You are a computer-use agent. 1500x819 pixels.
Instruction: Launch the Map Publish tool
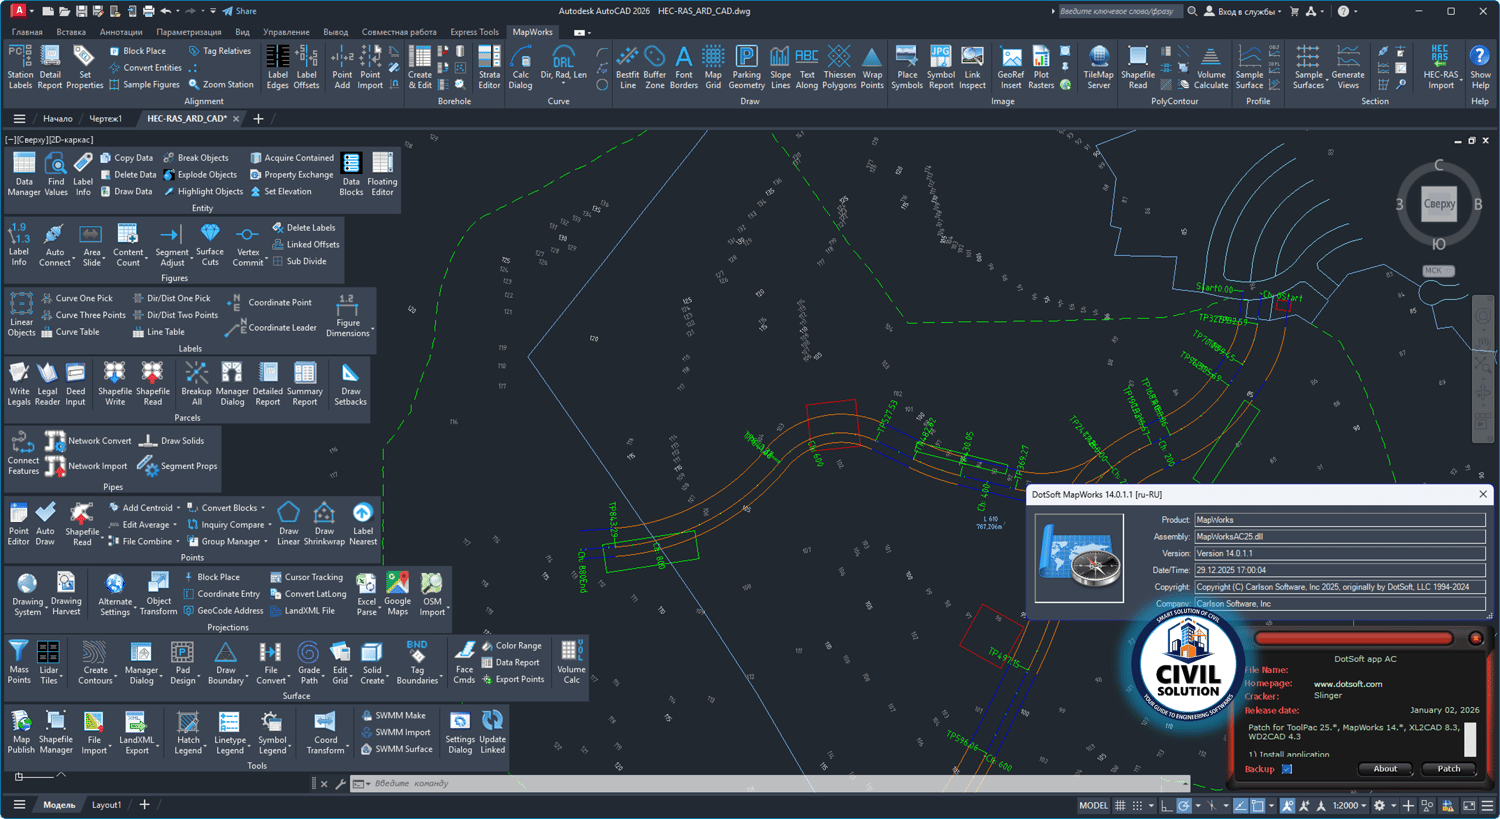click(21, 733)
